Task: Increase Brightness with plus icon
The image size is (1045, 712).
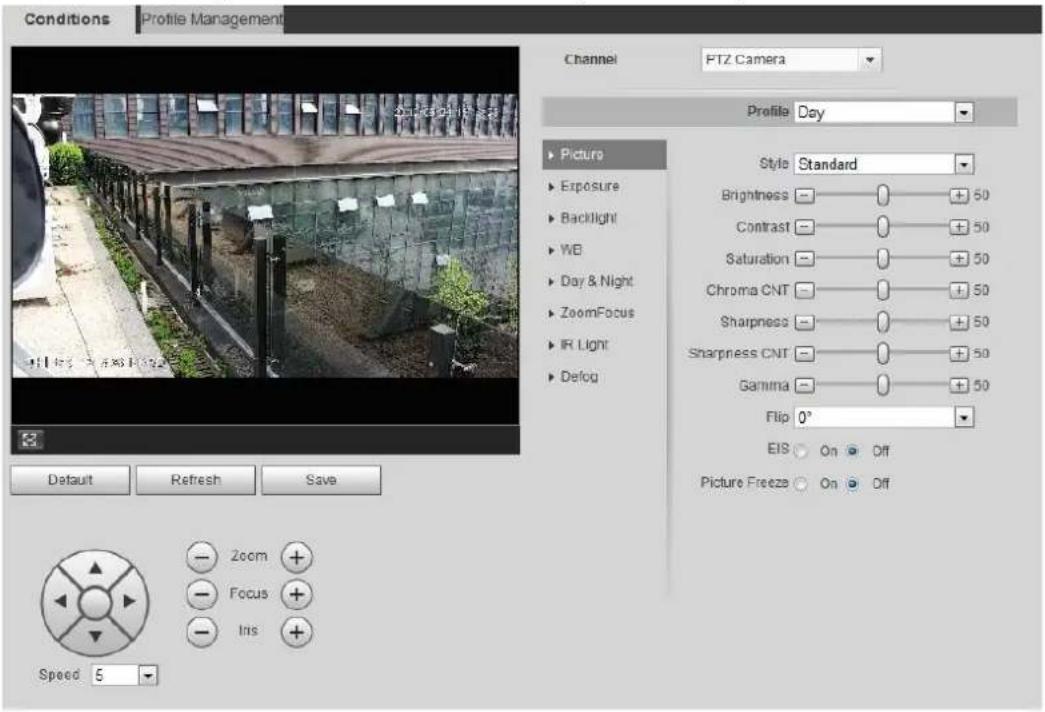Action: pyautogui.click(x=959, y=195)
